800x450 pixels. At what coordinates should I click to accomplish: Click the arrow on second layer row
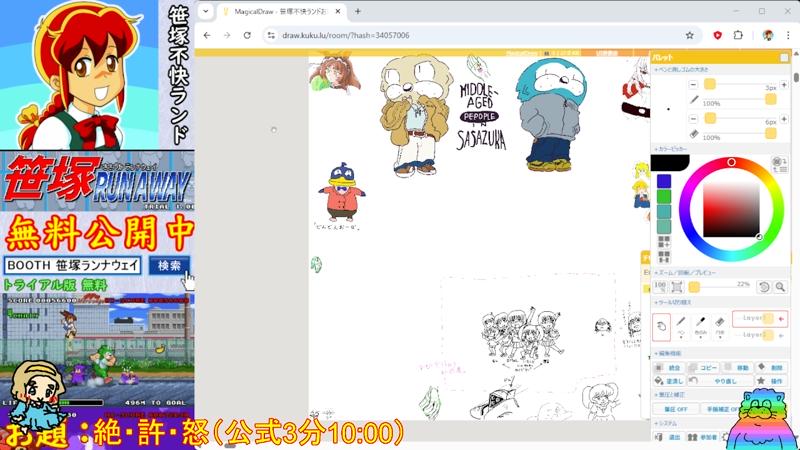(781, 335)
